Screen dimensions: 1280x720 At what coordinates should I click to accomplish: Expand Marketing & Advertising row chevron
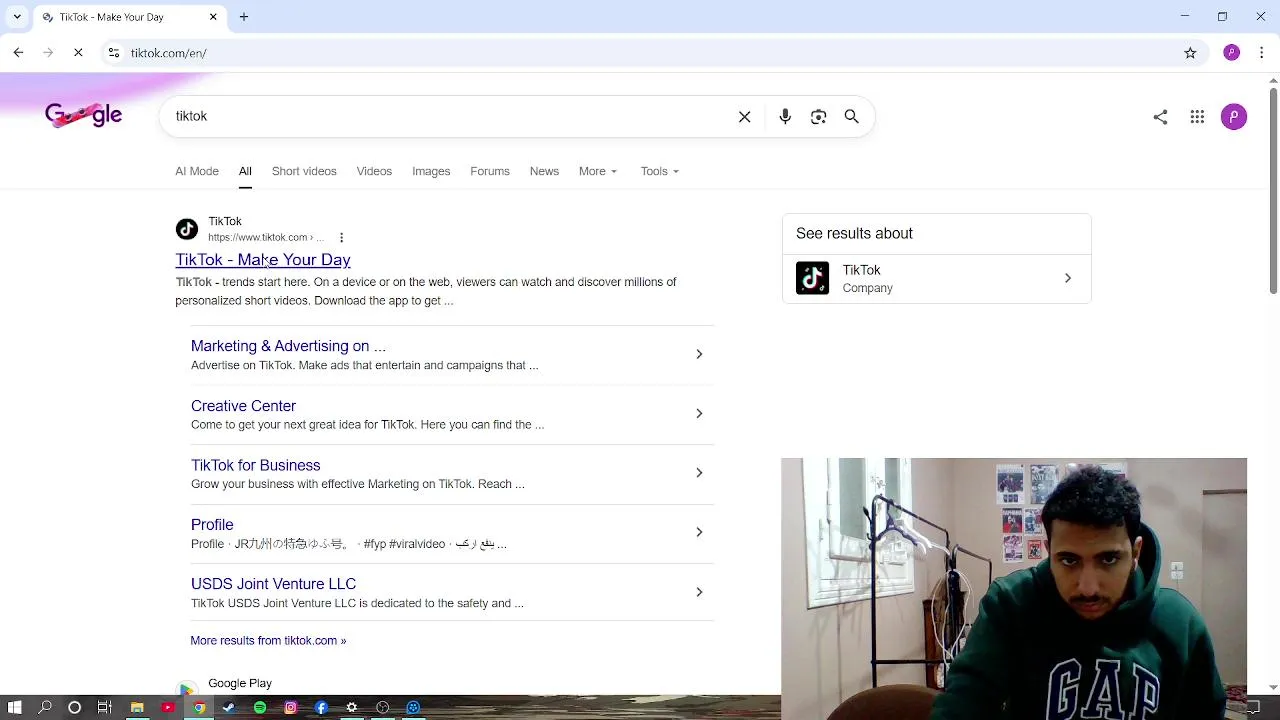699,354
